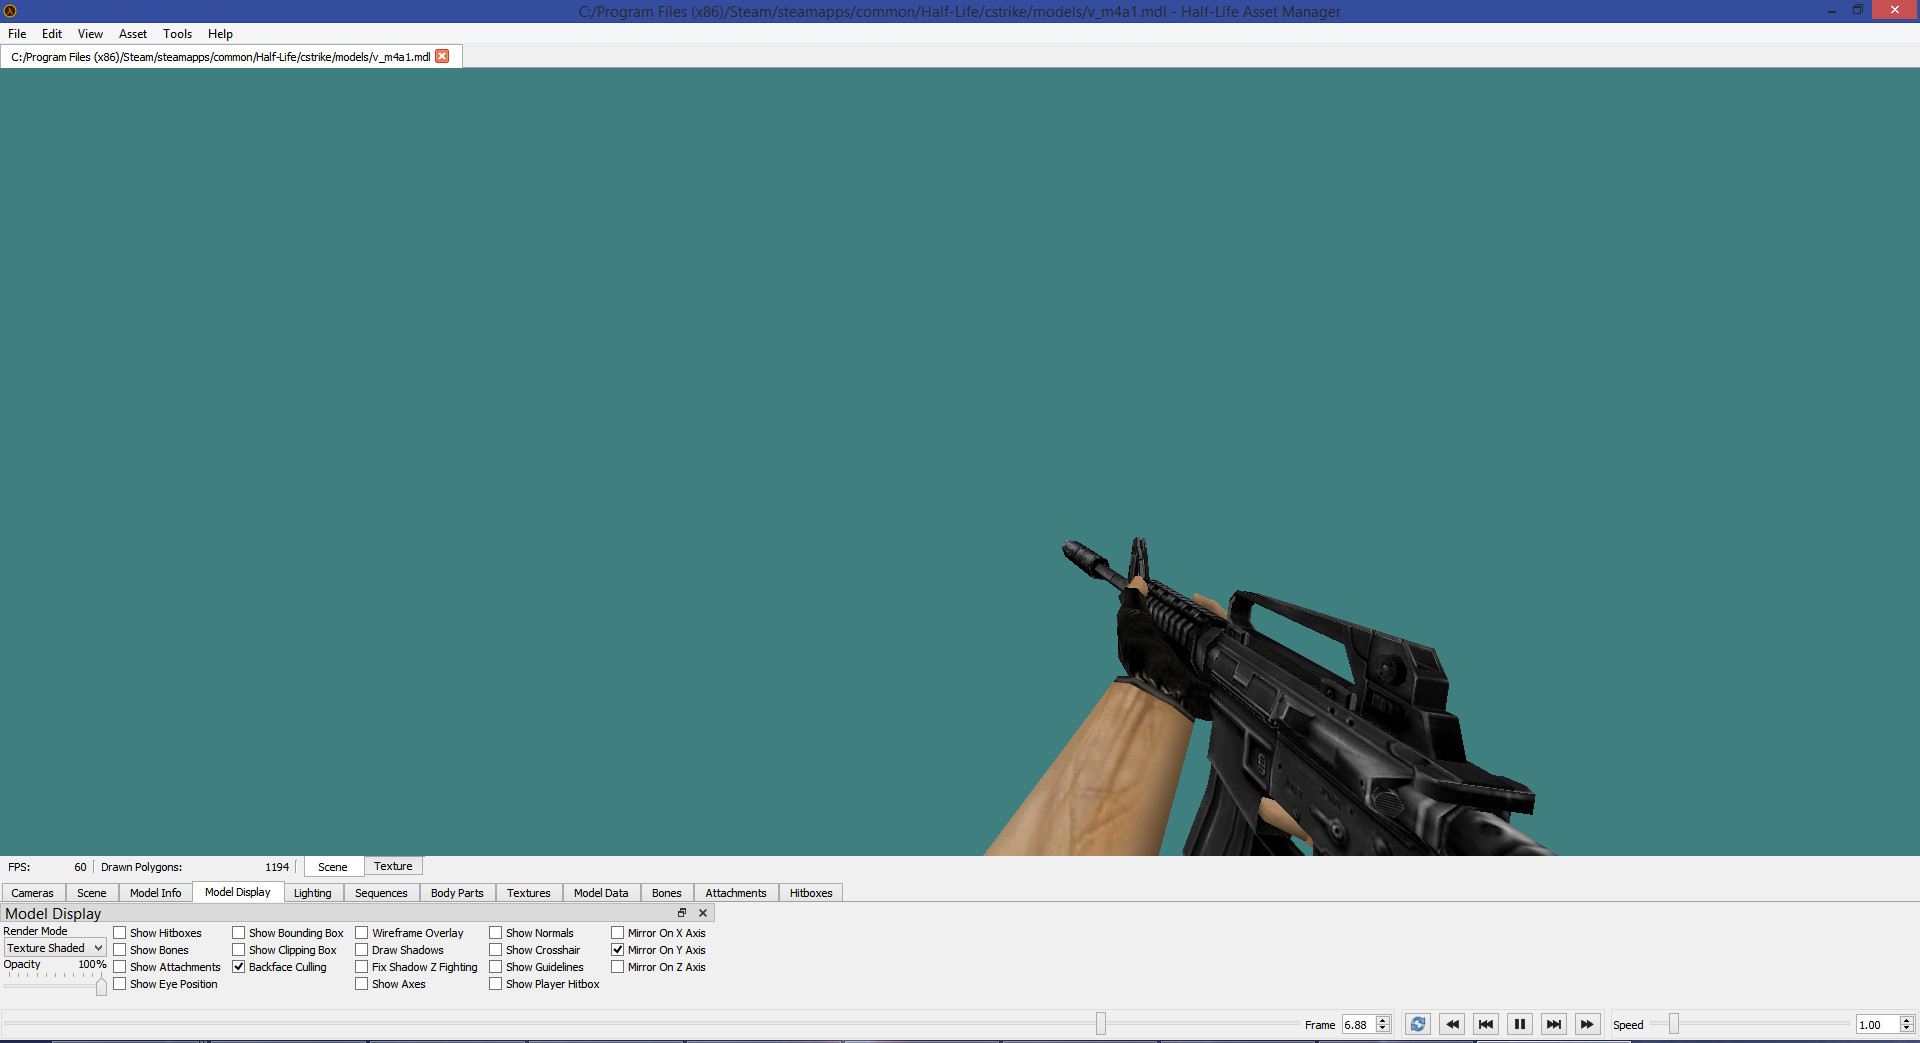Enable looping with the loop icon
The width and height of the screenshot is (1920, 1043).
(x=1417, y=1024)
